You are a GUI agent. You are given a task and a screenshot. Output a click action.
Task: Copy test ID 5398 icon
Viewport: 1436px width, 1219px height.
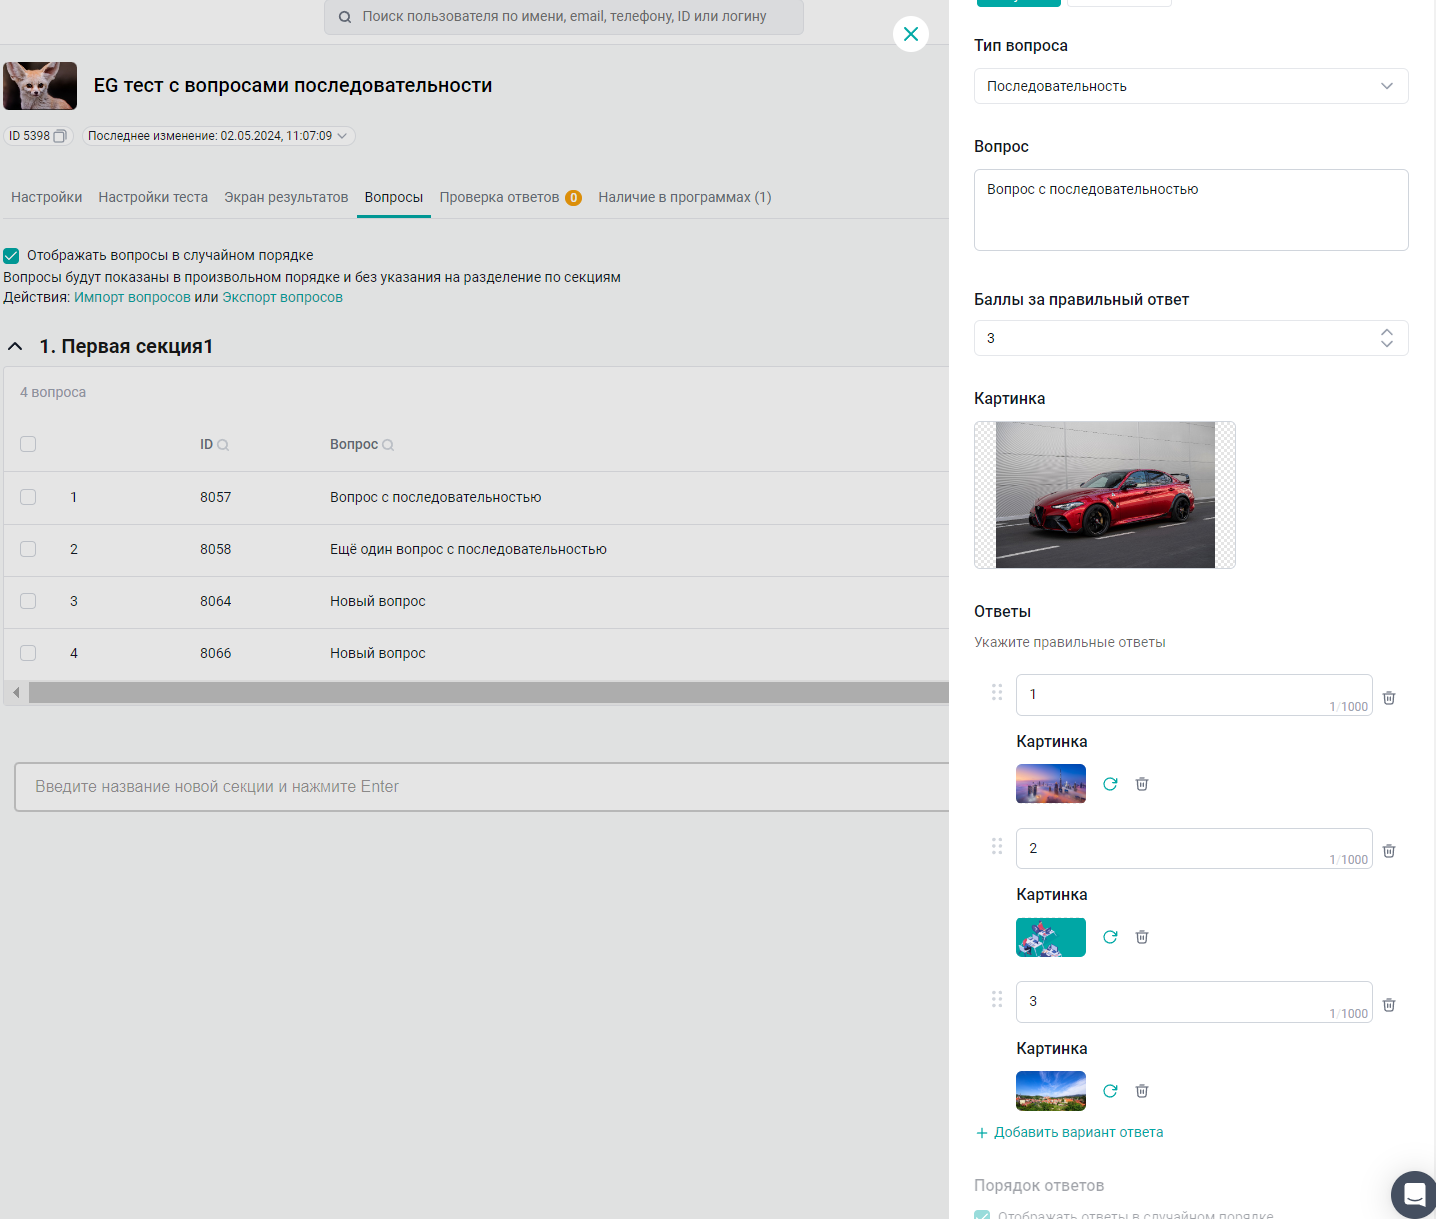(x=60, y=136)
